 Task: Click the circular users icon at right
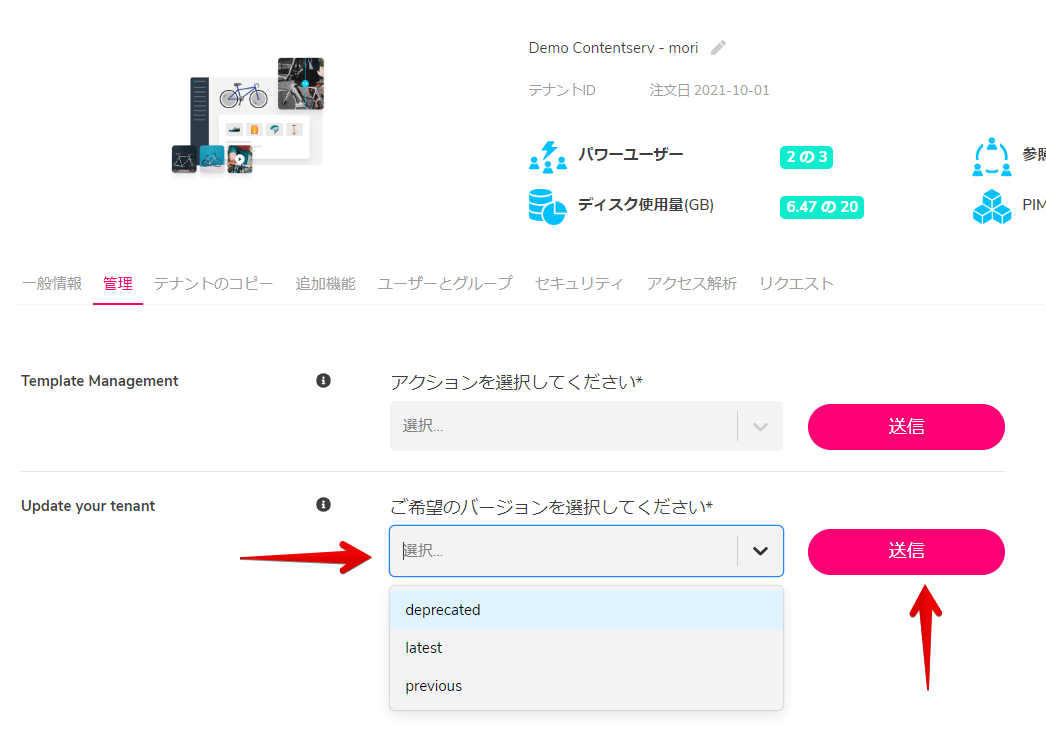(x=991, y=156)
